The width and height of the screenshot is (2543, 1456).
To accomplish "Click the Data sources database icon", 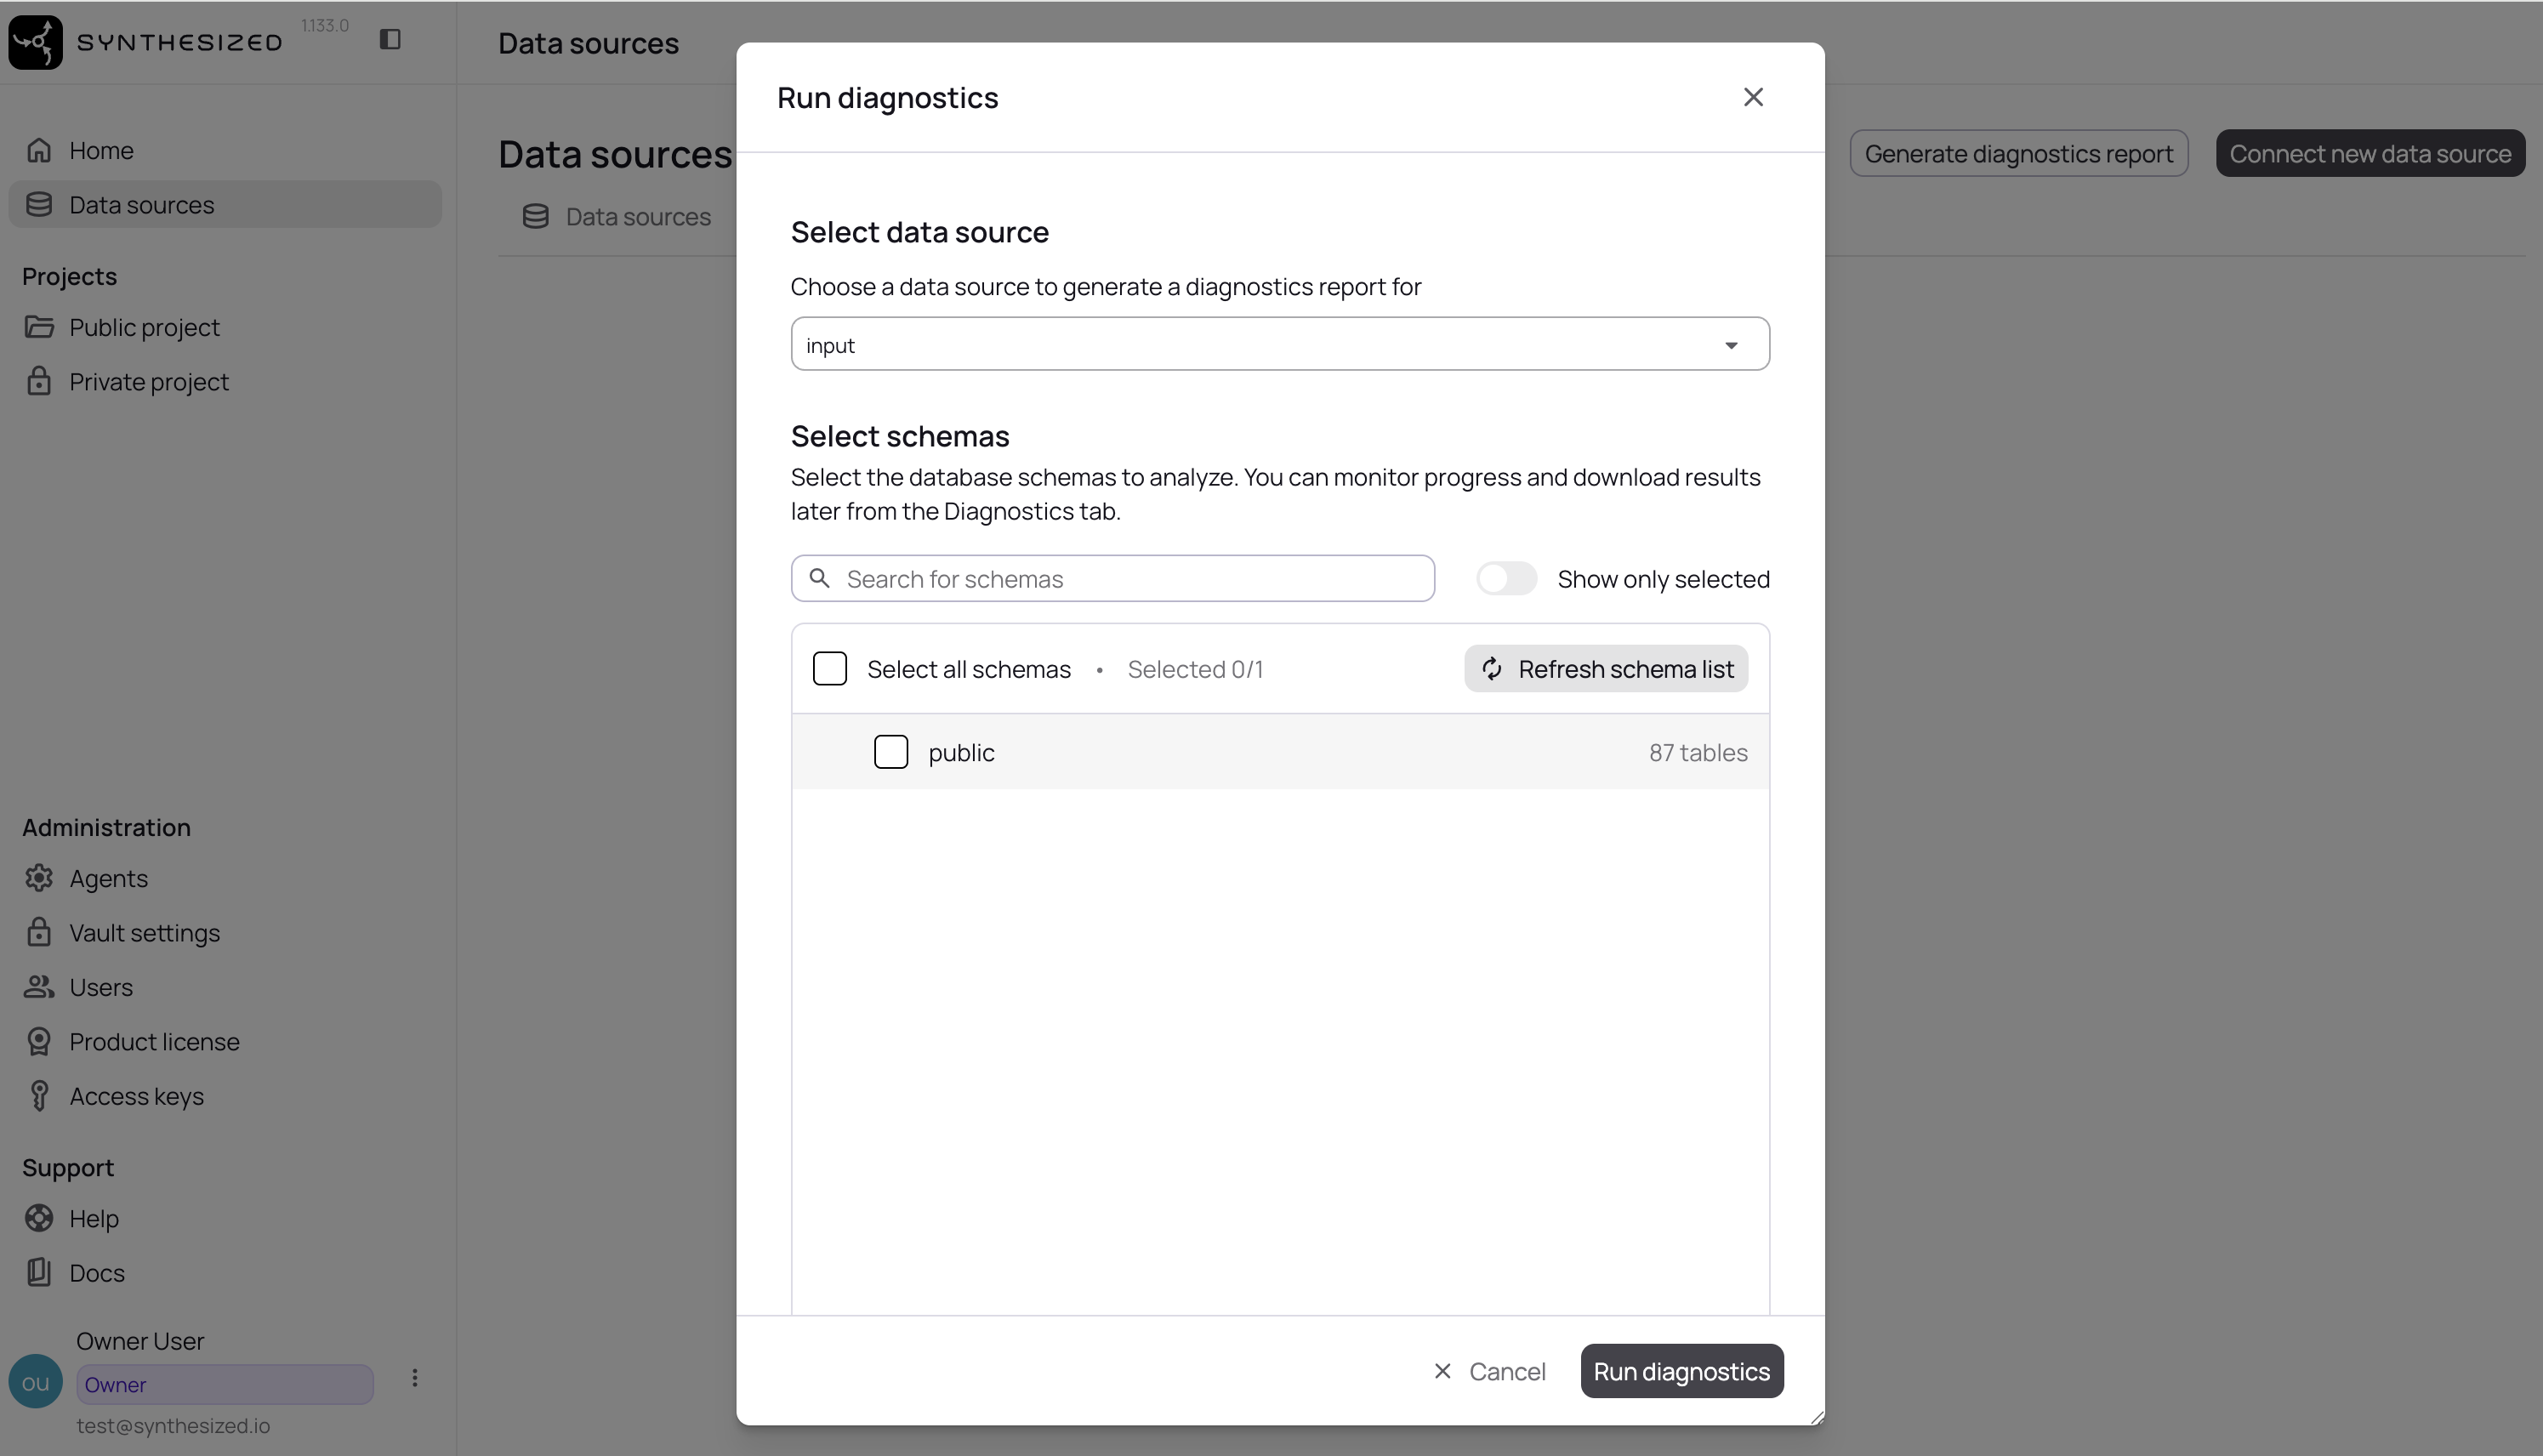I will point(39,204).
